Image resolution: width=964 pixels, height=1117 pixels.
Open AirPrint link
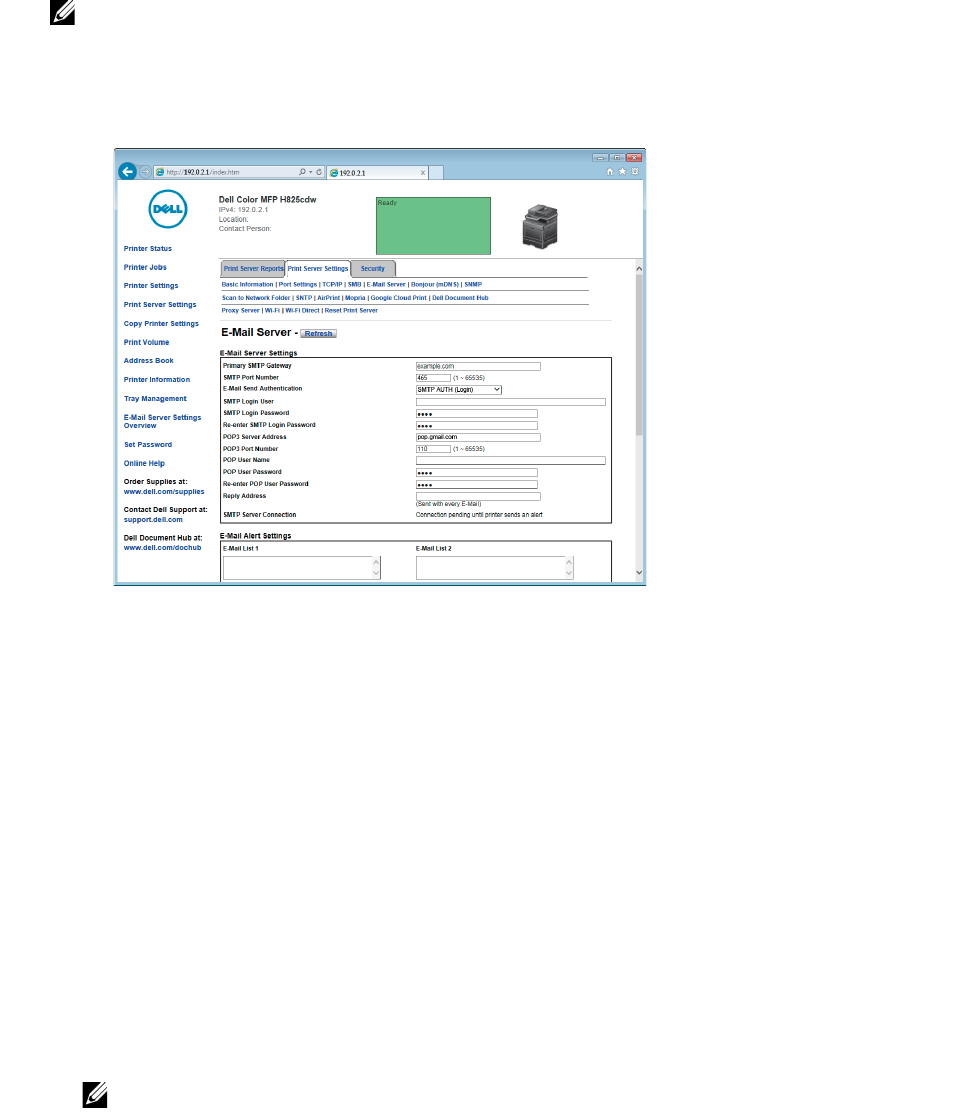click(x=328, y=298)
